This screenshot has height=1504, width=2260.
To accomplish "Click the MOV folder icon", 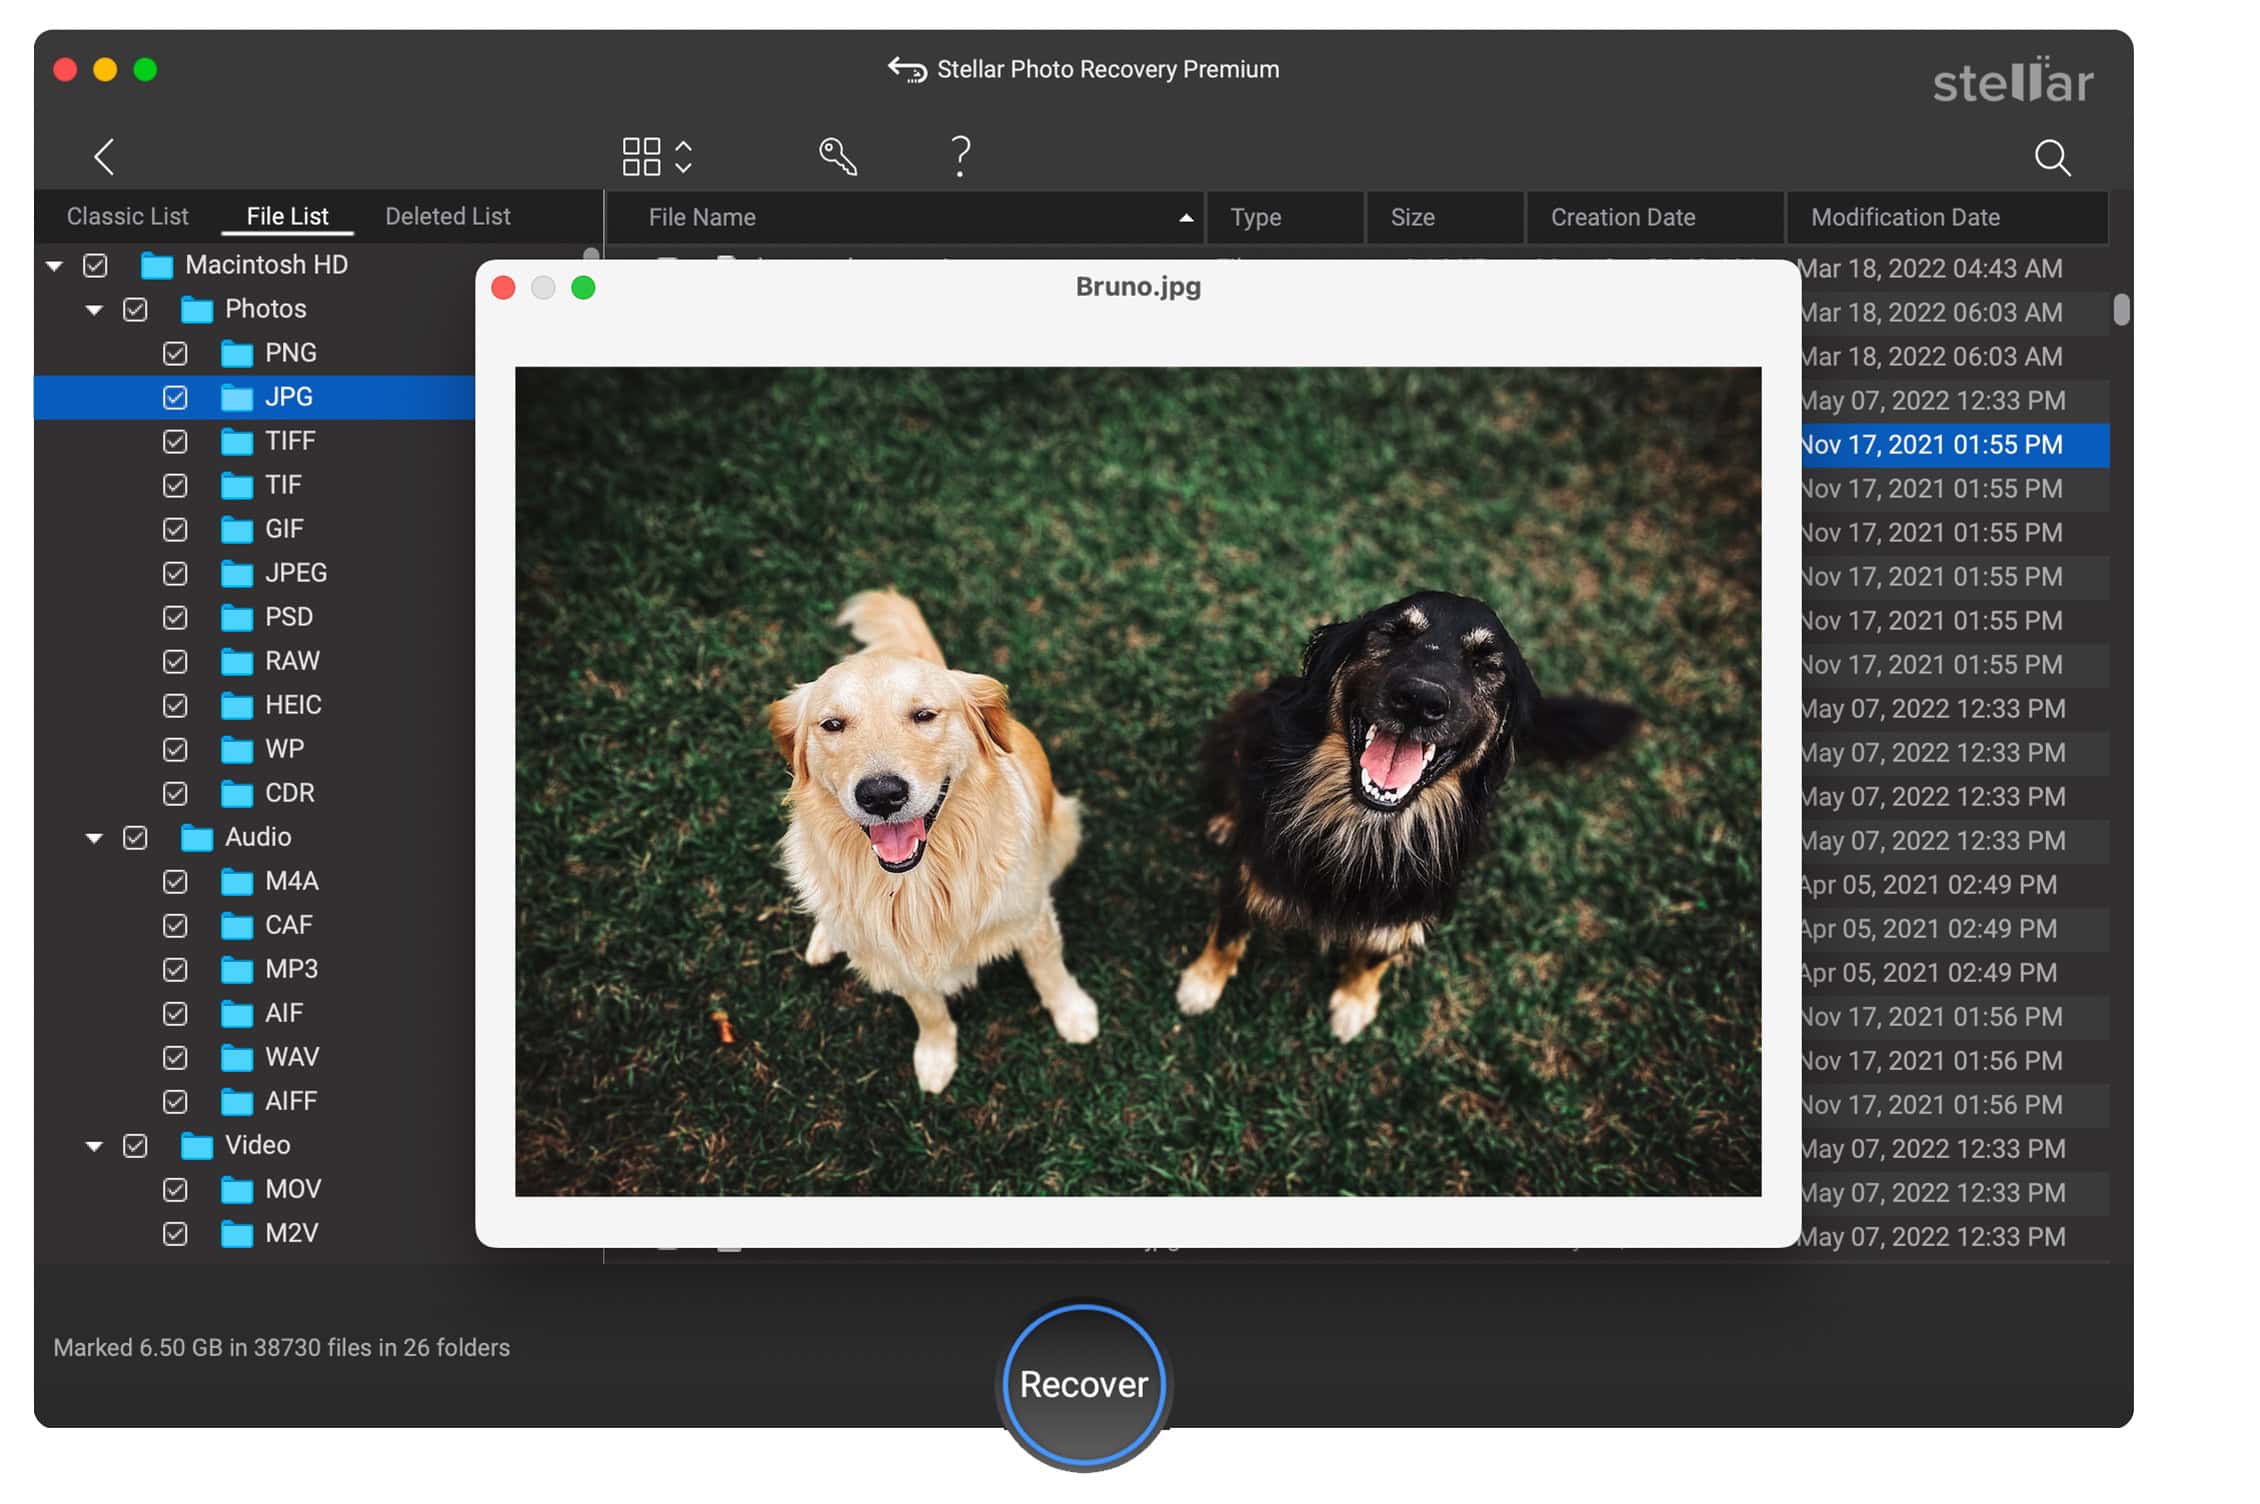I will pos(237,1190).
